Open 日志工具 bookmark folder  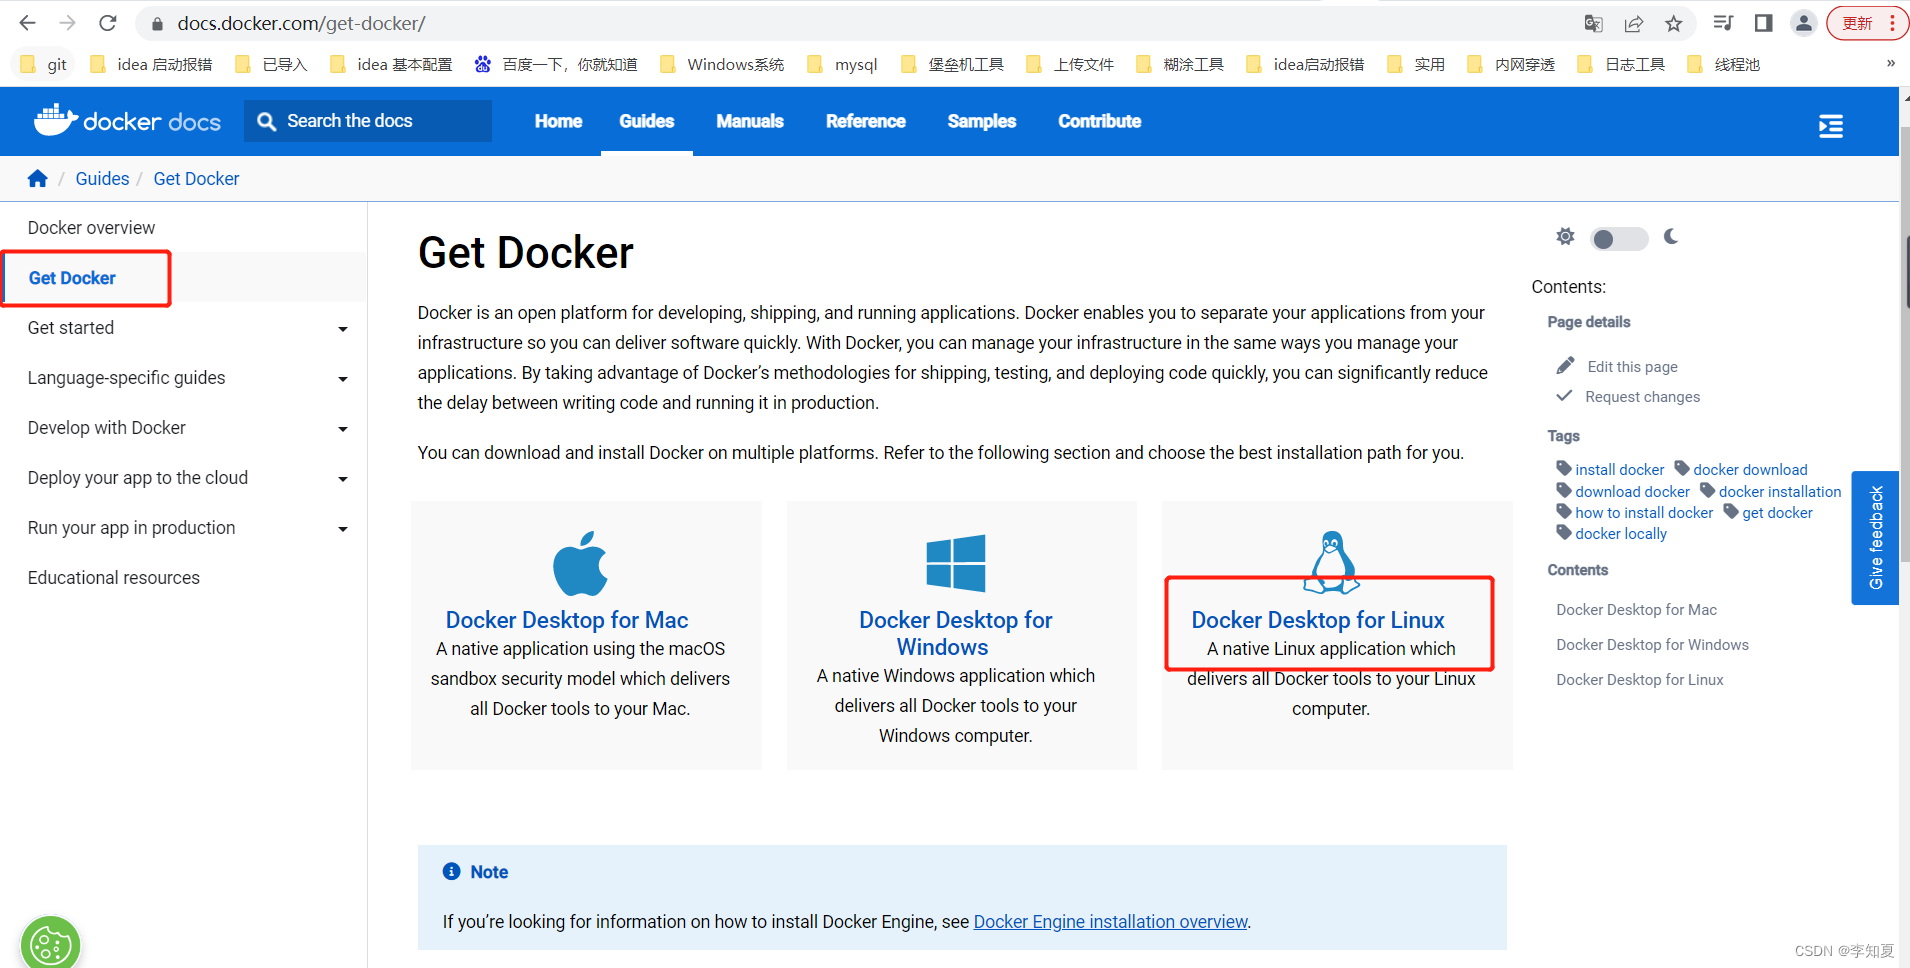(x=1621, y=65)
